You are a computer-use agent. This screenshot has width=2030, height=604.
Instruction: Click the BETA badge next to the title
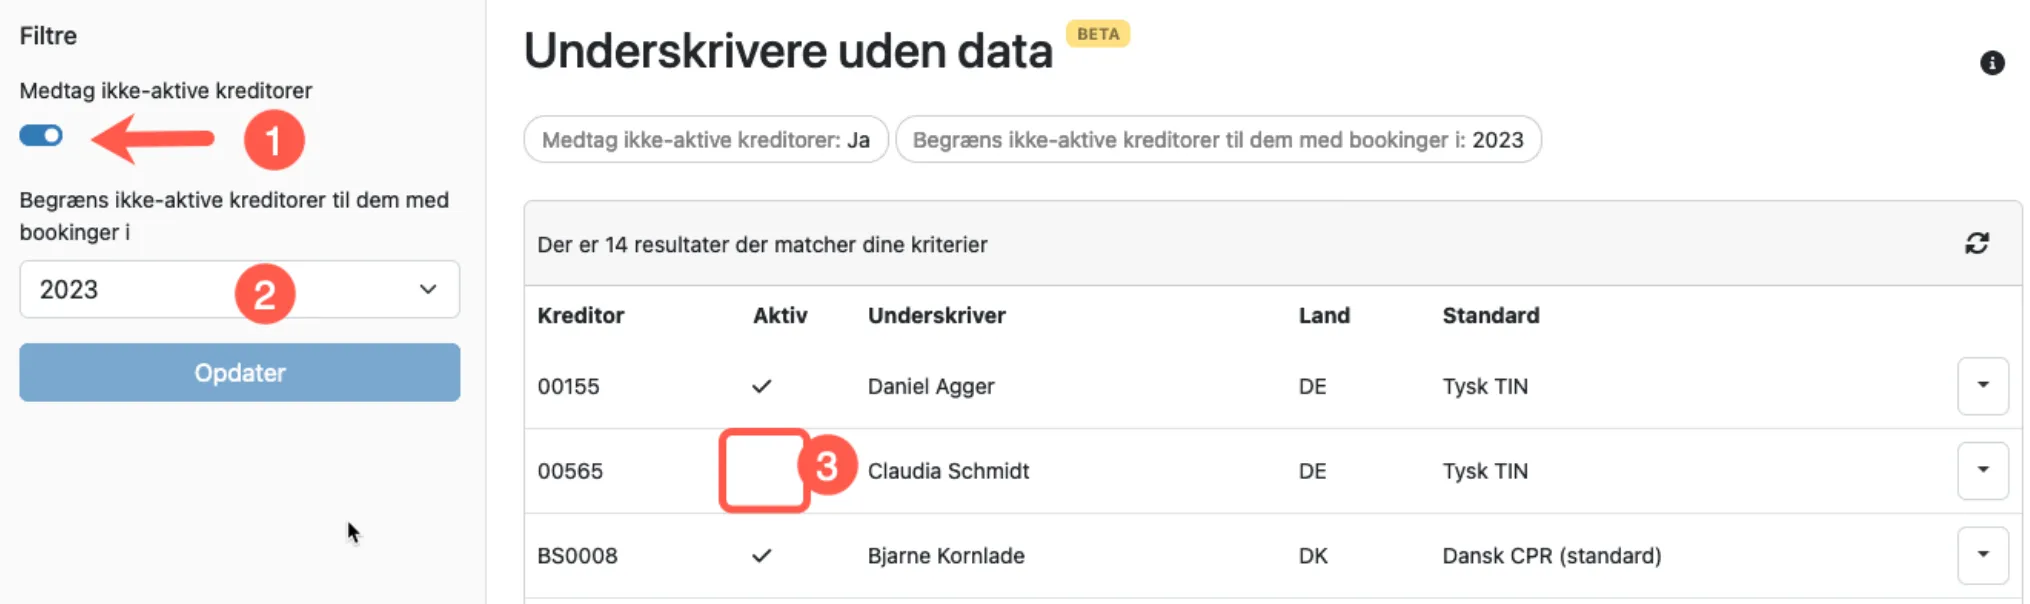pyautogui.click(x=1098, y=34)
